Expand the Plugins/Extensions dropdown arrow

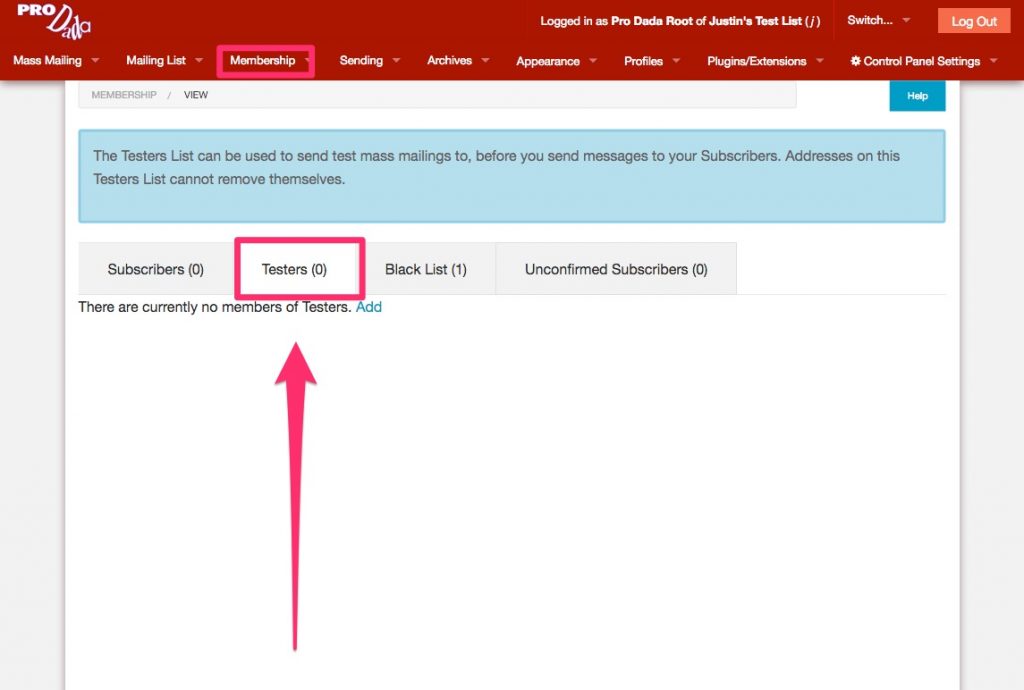[820, 61]
